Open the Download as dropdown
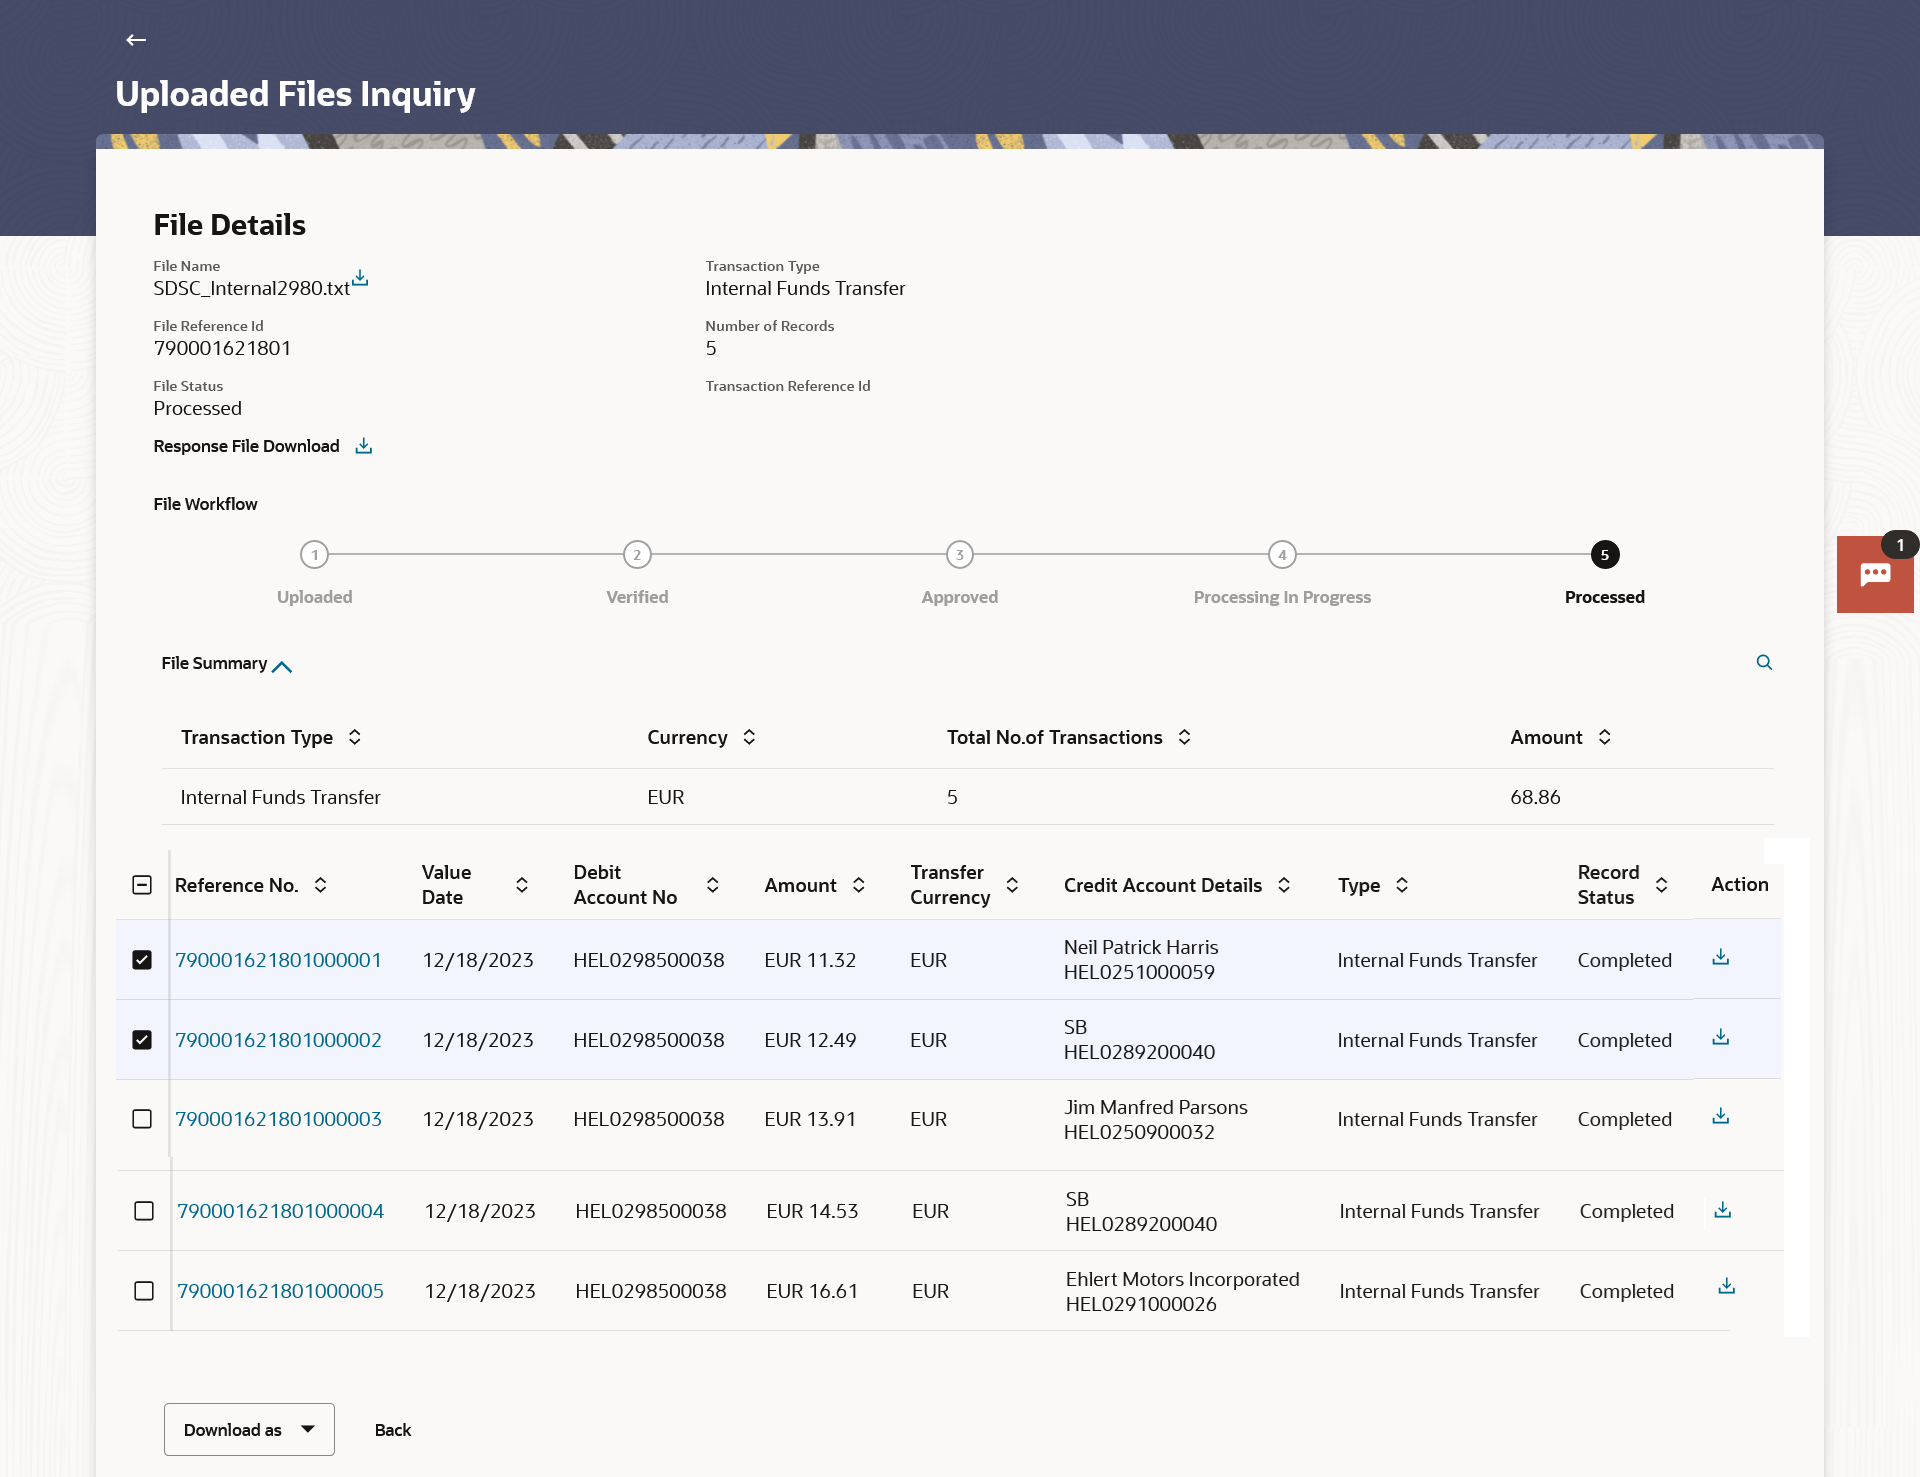Image resolution: width=1920 pixels, height=1477 pixels. click(249, 1430)
